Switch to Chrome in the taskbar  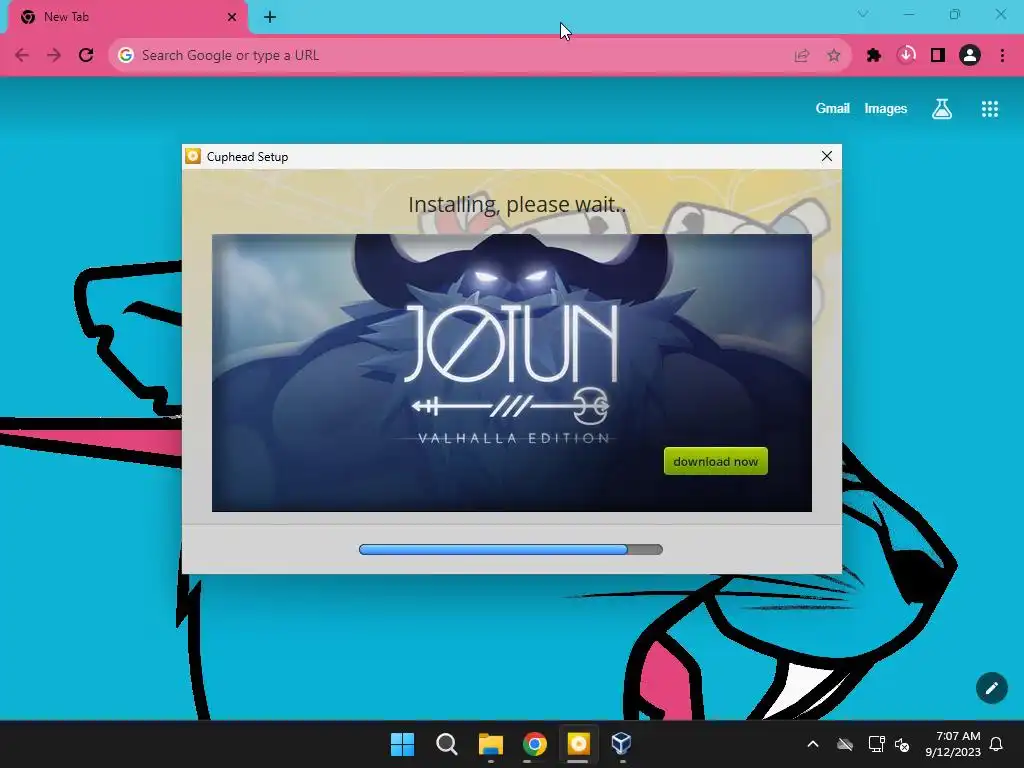tap(534, 744)
